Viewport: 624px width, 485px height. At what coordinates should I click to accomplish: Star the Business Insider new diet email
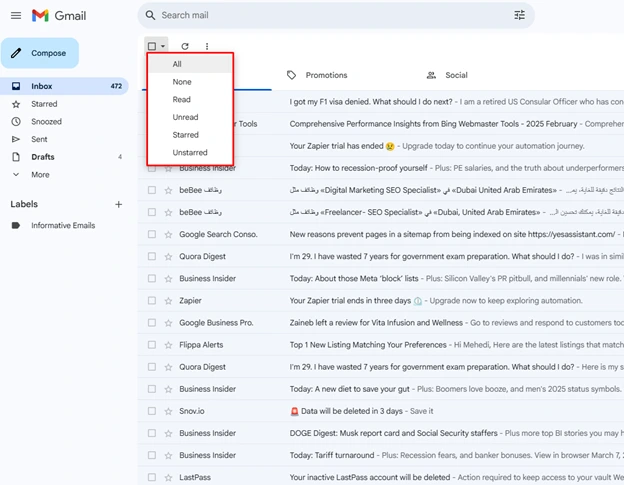[168, 389]
